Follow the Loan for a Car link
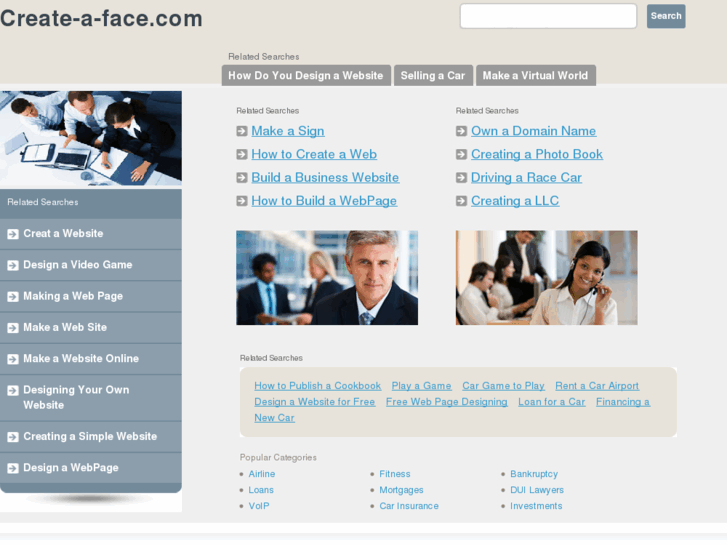 click(x=552, y=402)
